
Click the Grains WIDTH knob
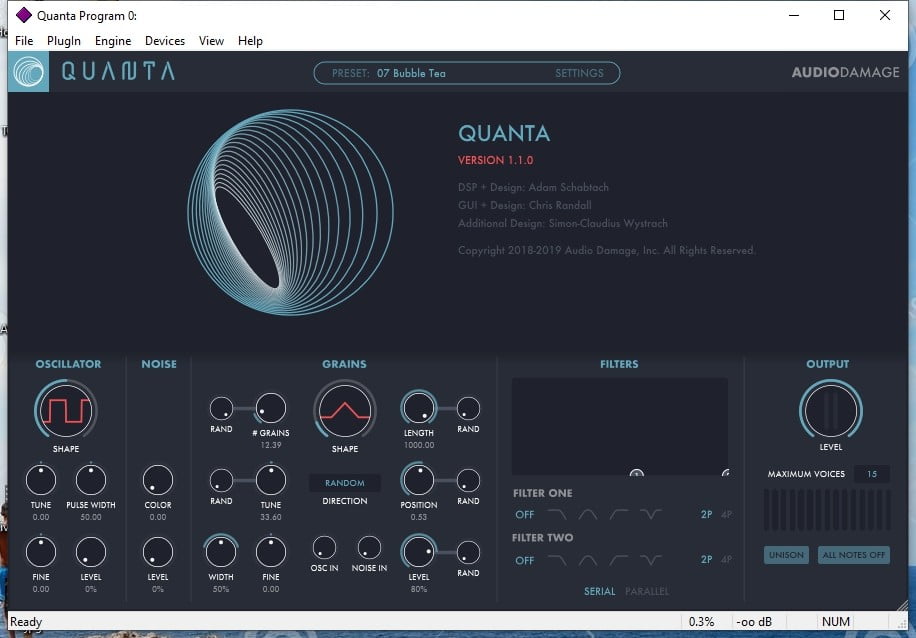(x=221, y=552)
